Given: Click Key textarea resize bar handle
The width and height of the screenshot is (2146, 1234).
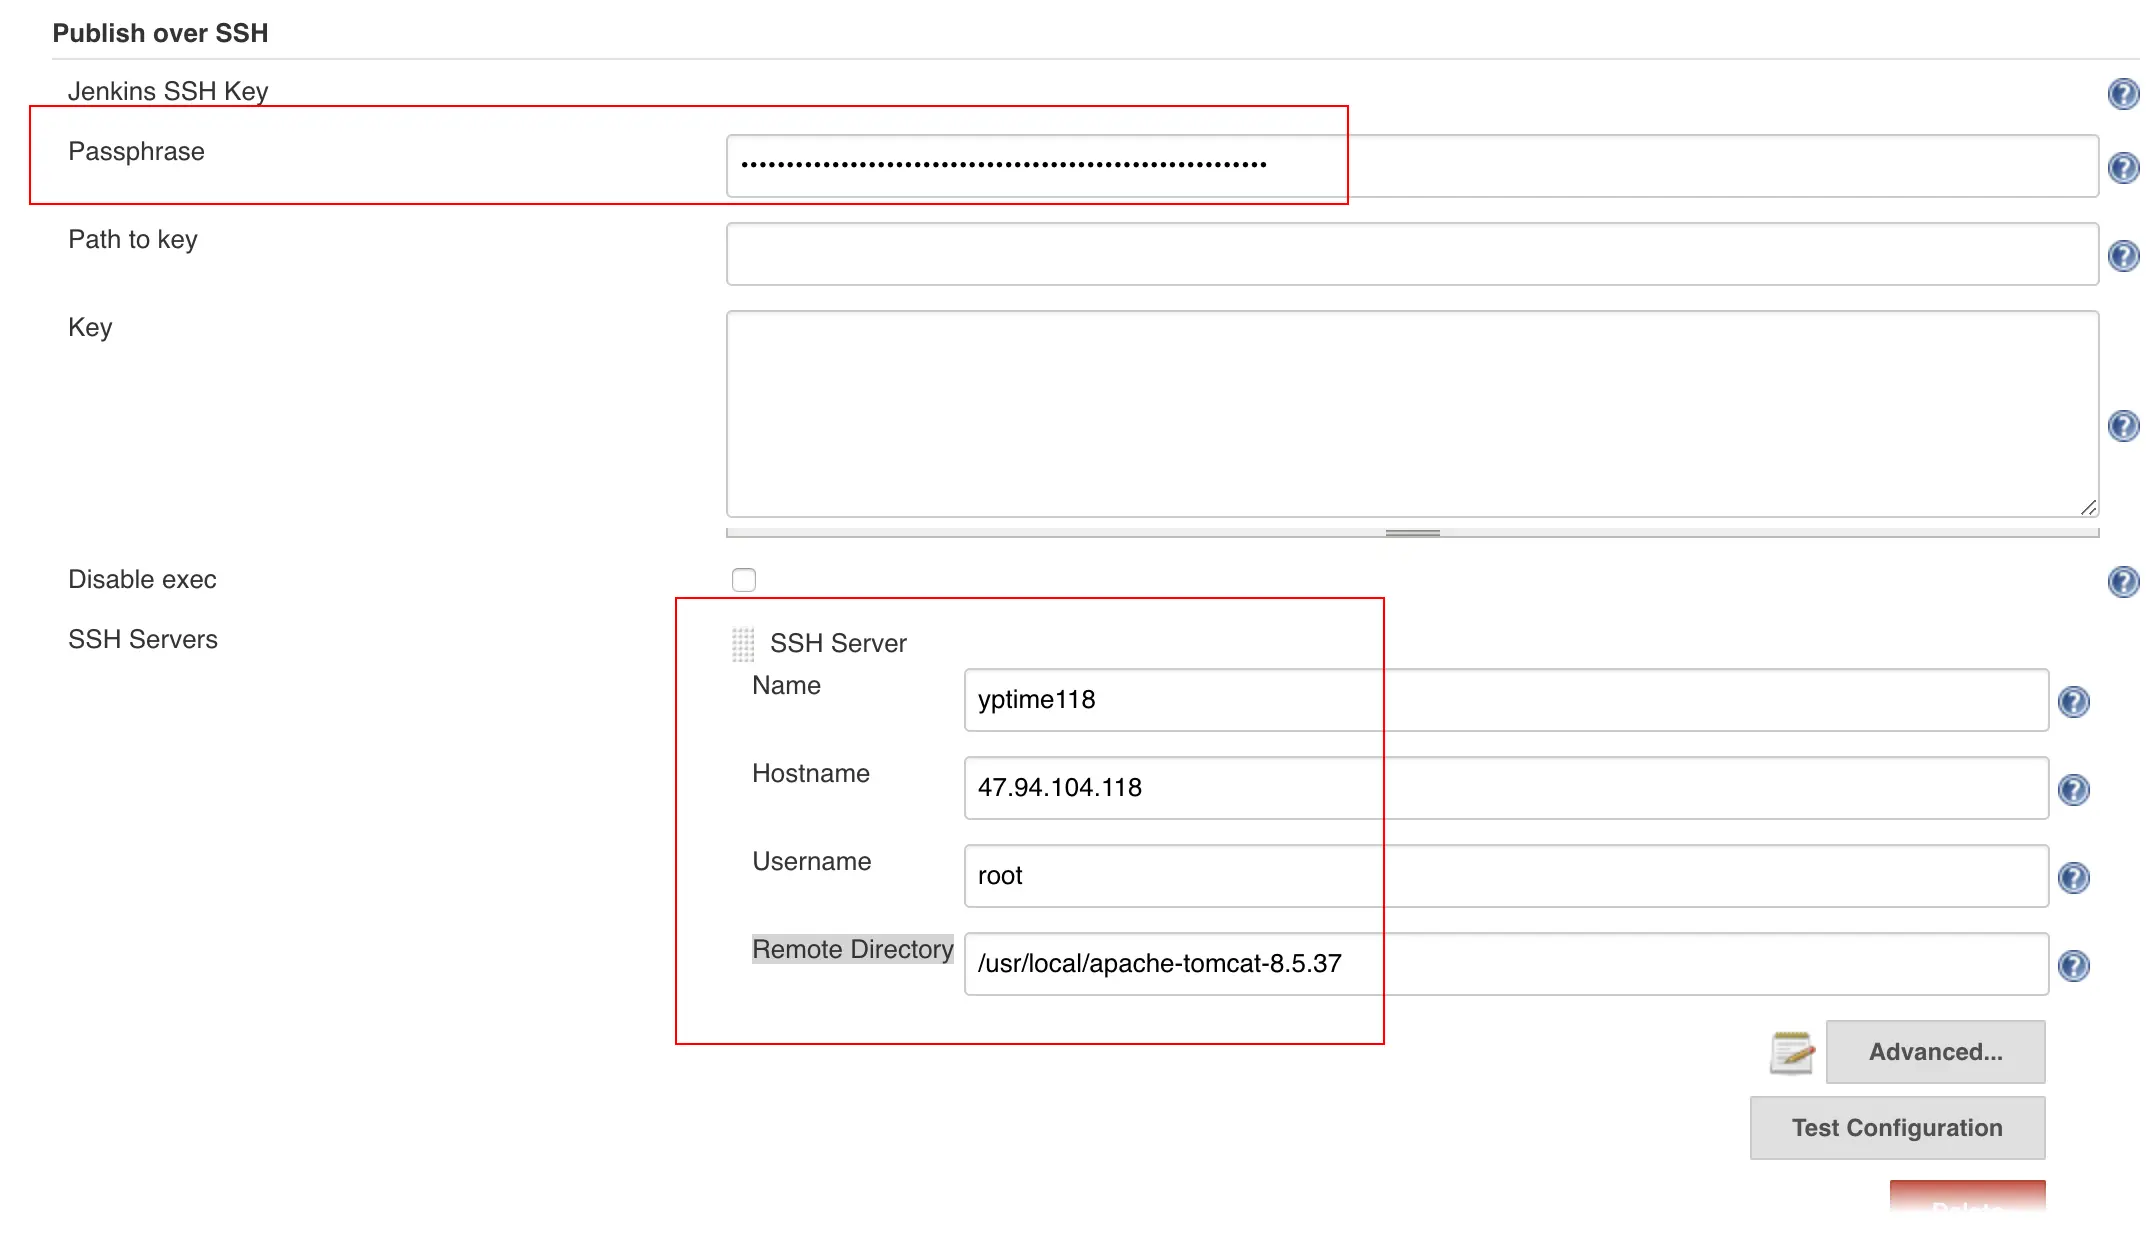Looking at the screenshot, I should (x=1412, y=533).
